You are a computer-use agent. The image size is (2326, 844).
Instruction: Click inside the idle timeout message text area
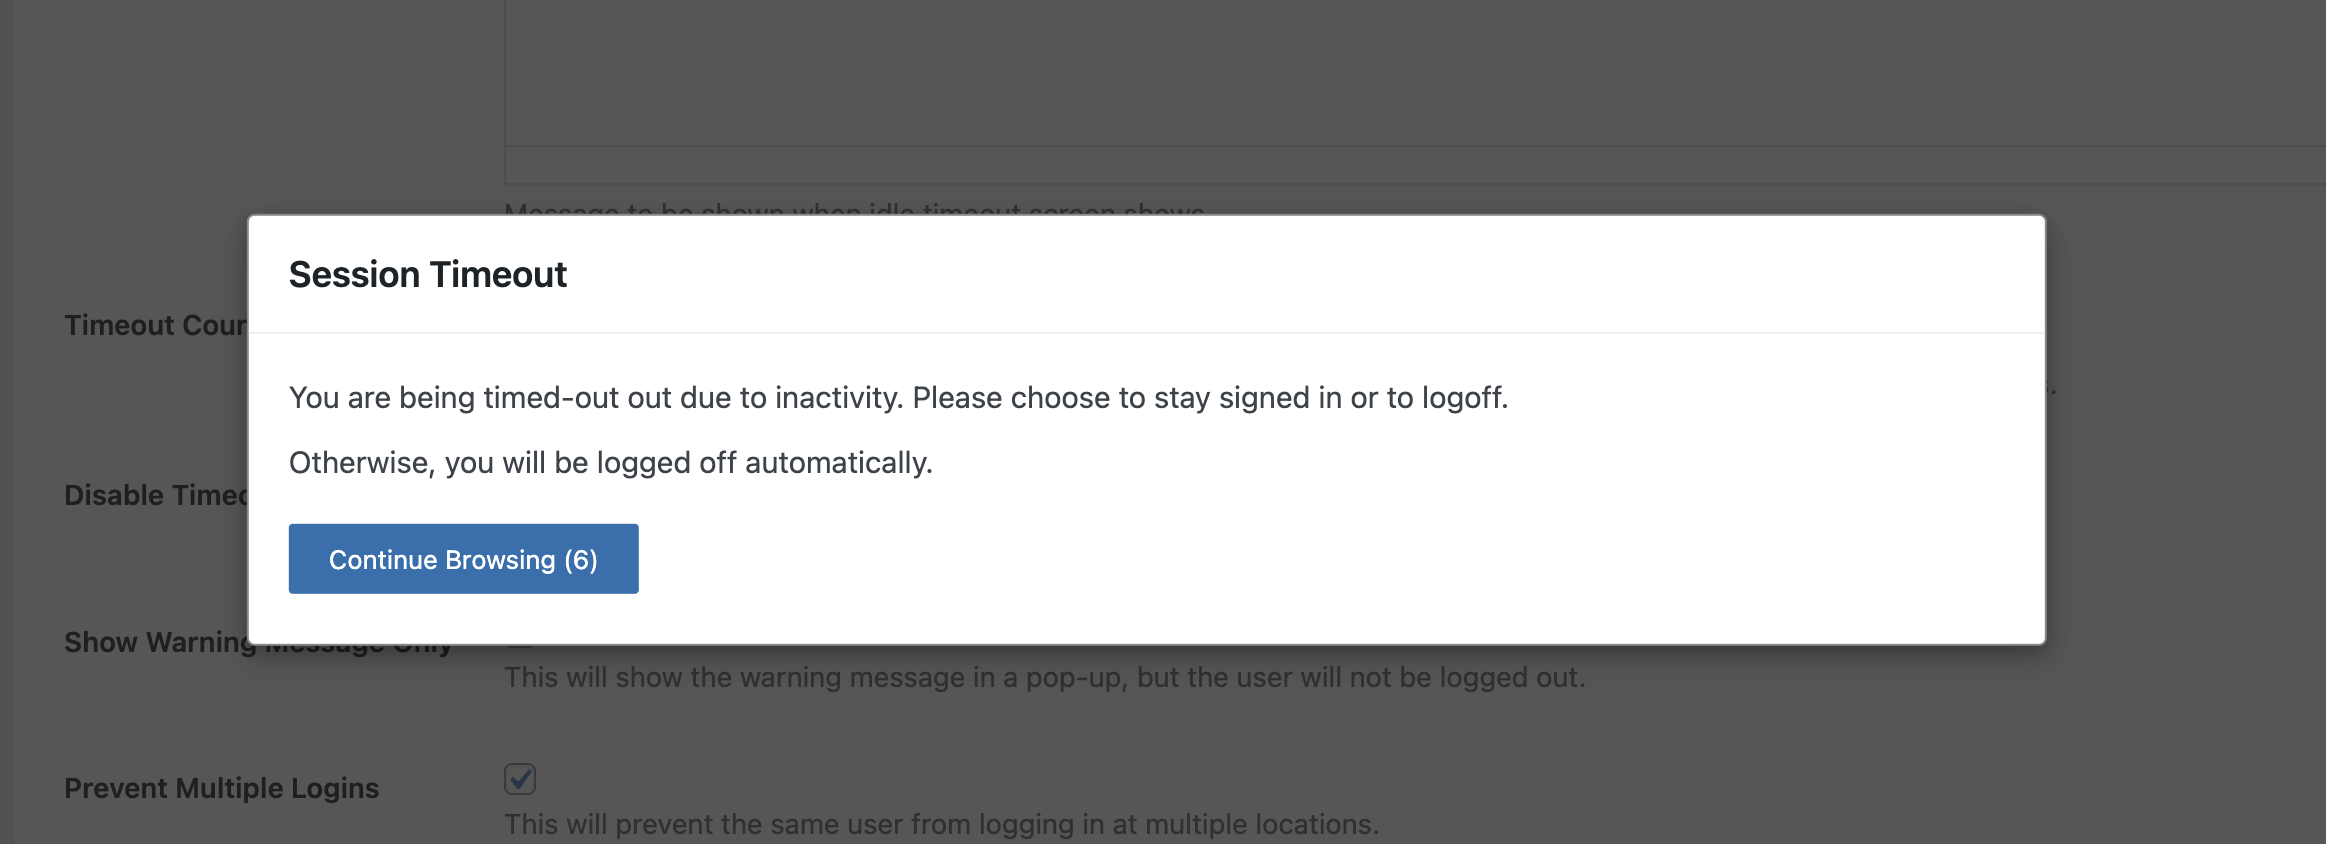[x=1415, y=72]
